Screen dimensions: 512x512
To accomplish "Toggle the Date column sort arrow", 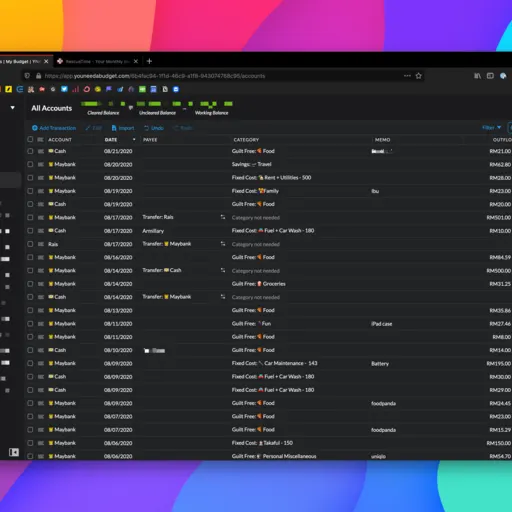I will (134, 139).
